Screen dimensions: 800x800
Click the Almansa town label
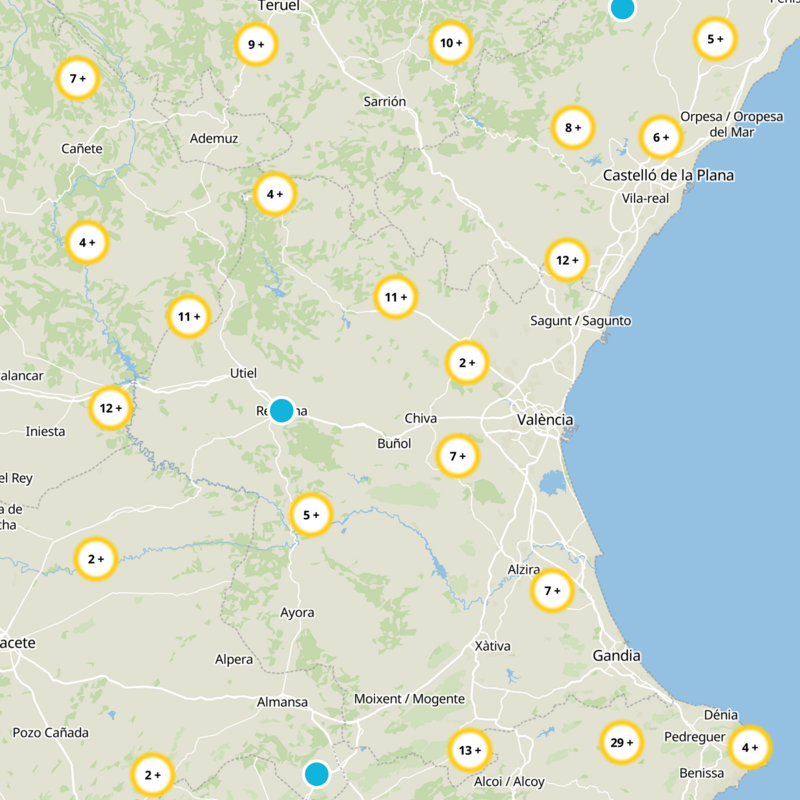click(282, 703)
